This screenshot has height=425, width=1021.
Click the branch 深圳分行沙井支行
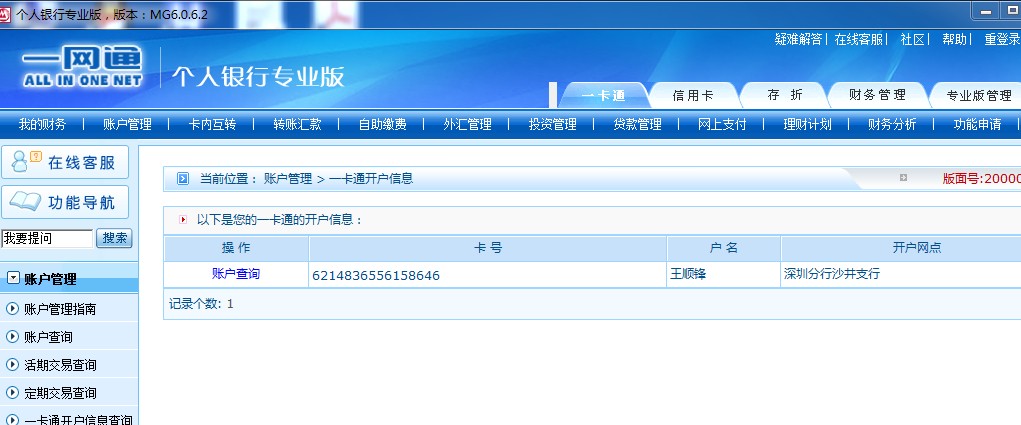pos(832,274)
